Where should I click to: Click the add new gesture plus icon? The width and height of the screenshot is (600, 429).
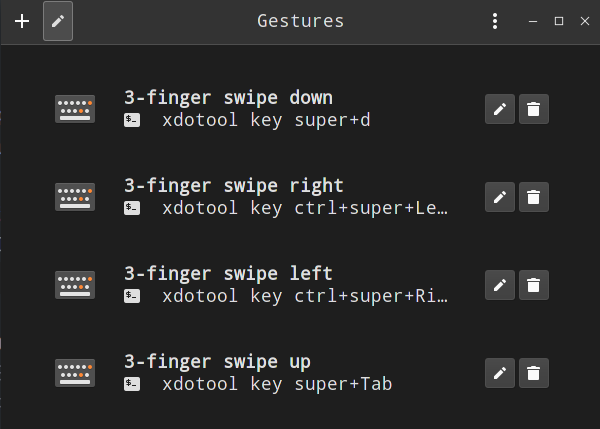pos(22,21)
